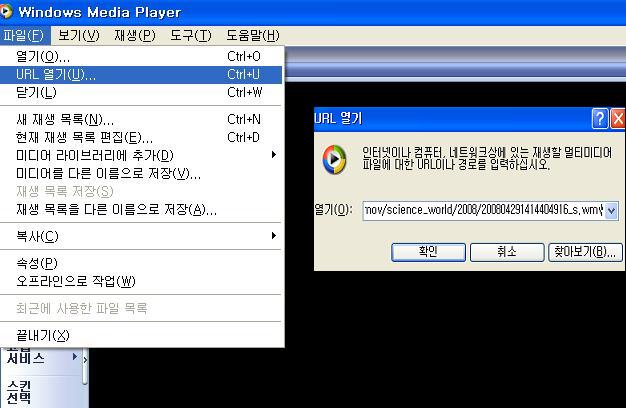Click the Media Player logo in dialog
The width and height of the screenshot is (626, 408).
(x=334, y=160)
